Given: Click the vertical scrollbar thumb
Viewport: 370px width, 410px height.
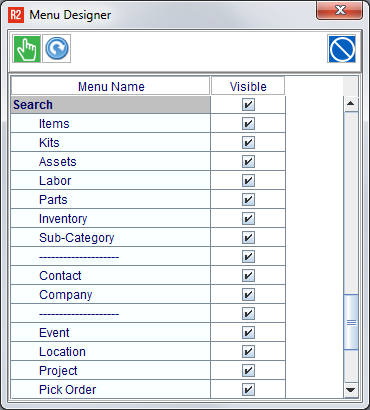Looking at the screenshot, I should pos(351,322).
